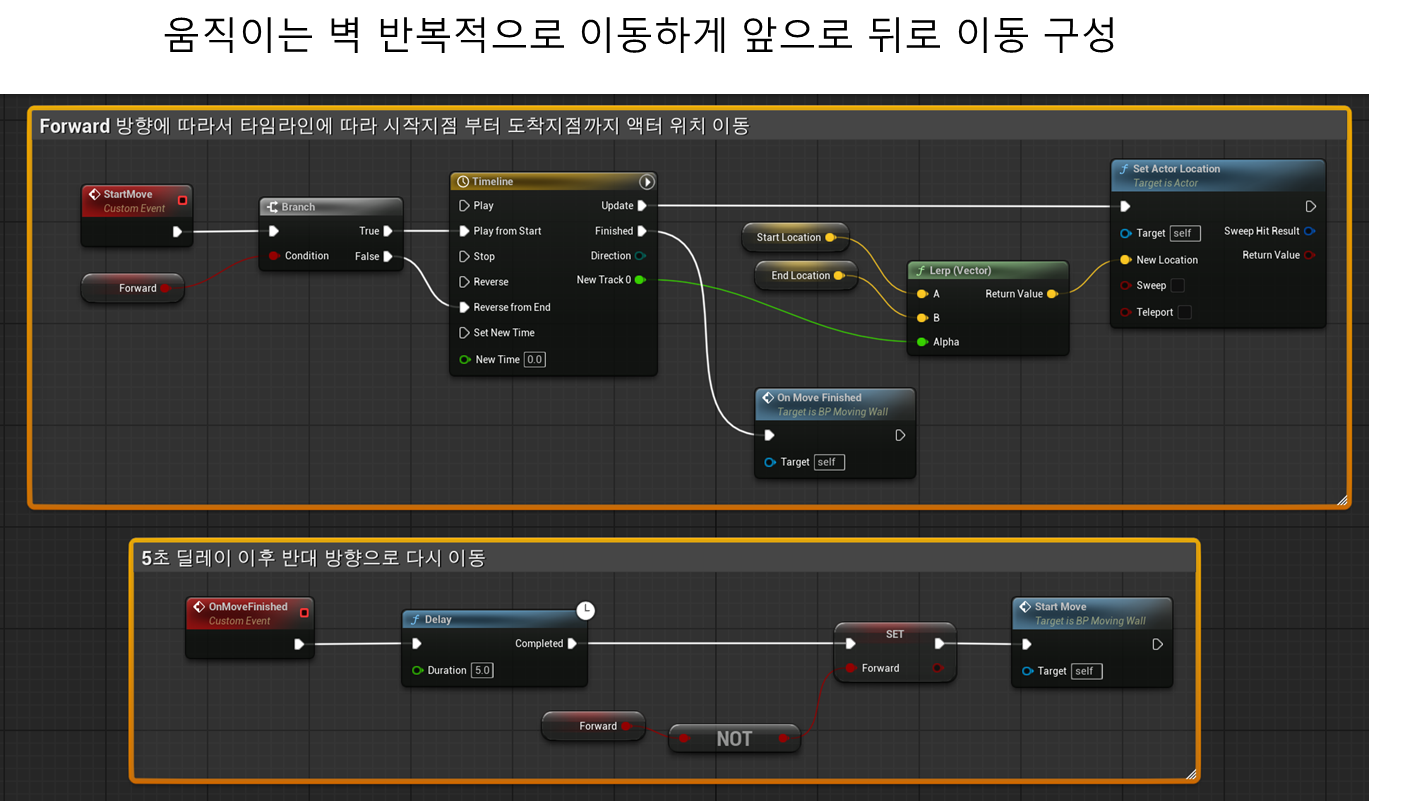Click the StartMove event exec output pin
This screenshot has height=801, width=1401.
tap(177, 232)
